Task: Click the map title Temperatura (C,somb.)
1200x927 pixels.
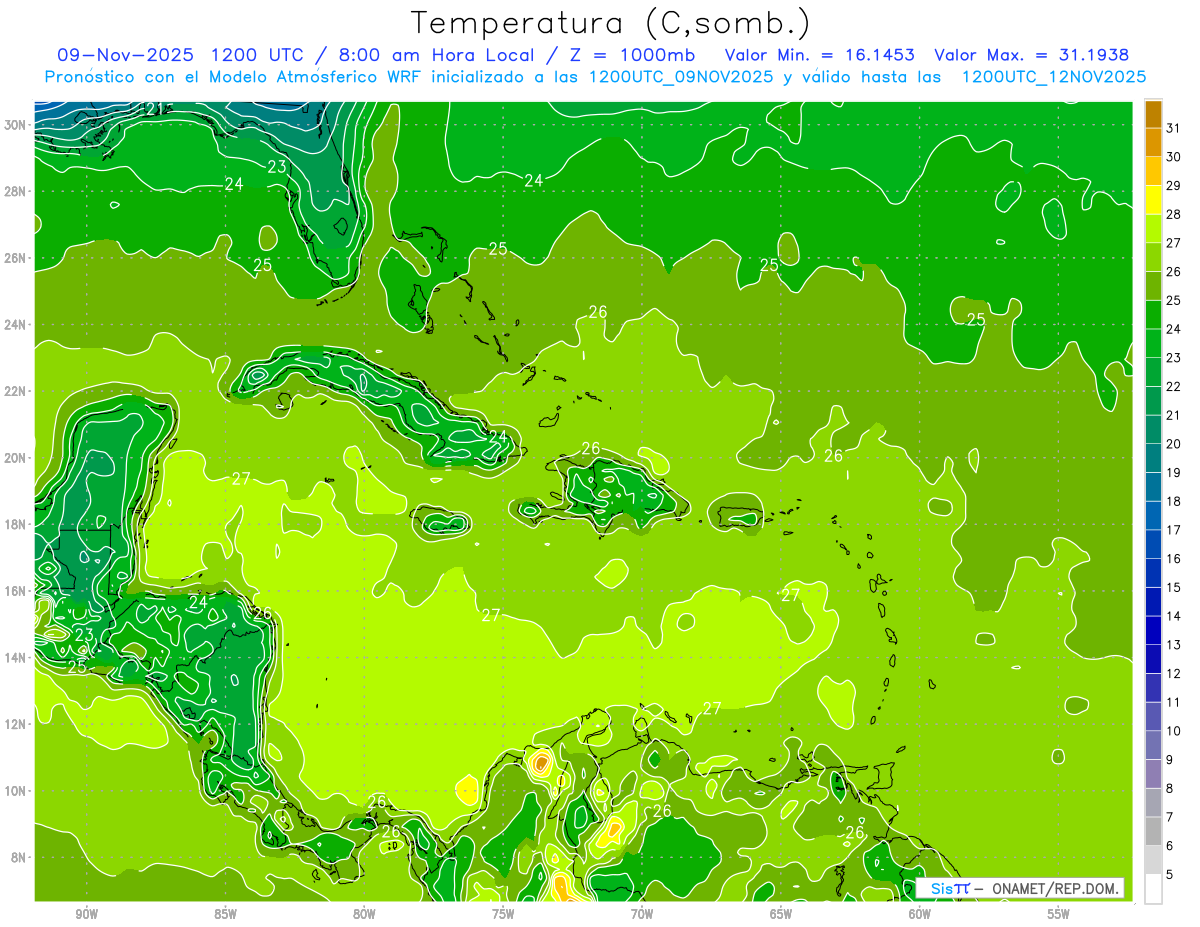Action: tap(611, 23)
